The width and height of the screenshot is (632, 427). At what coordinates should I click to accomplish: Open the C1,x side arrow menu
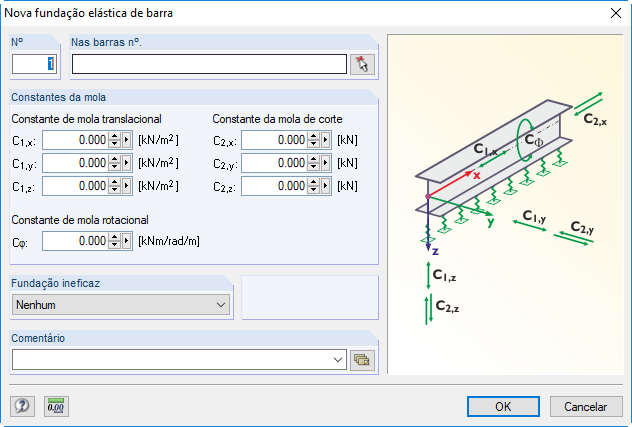[127, 140]
